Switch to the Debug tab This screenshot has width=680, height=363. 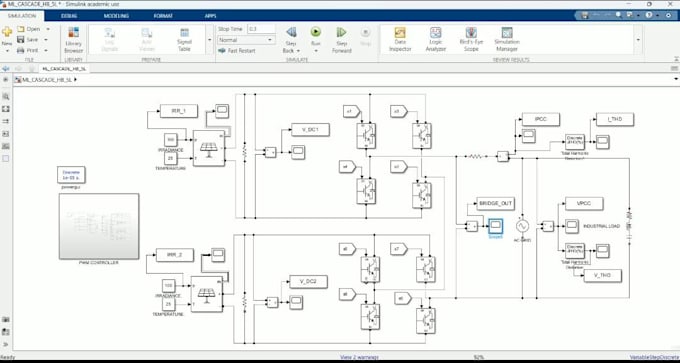tap(69, 16)
